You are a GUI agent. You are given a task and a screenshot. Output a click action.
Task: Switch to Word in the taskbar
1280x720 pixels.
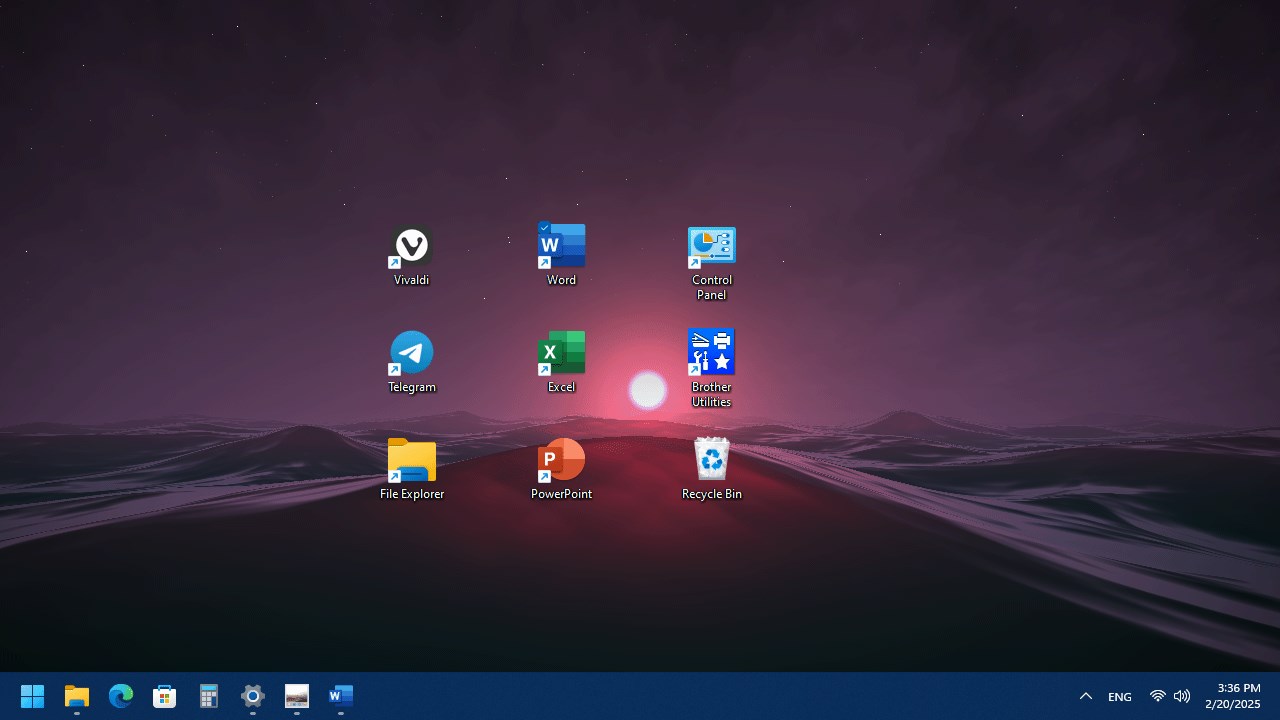[341, 696]
